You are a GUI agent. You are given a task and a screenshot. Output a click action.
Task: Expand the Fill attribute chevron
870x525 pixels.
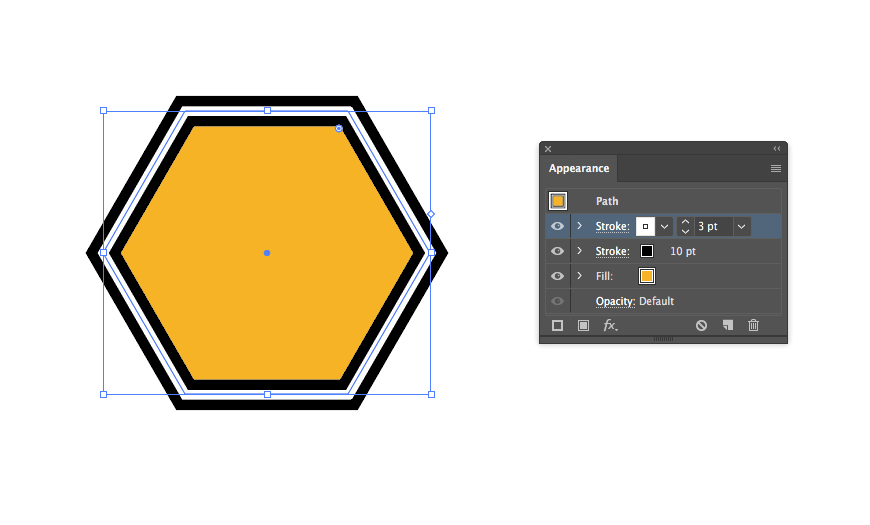pyautogui.click(x=580, y=276)
